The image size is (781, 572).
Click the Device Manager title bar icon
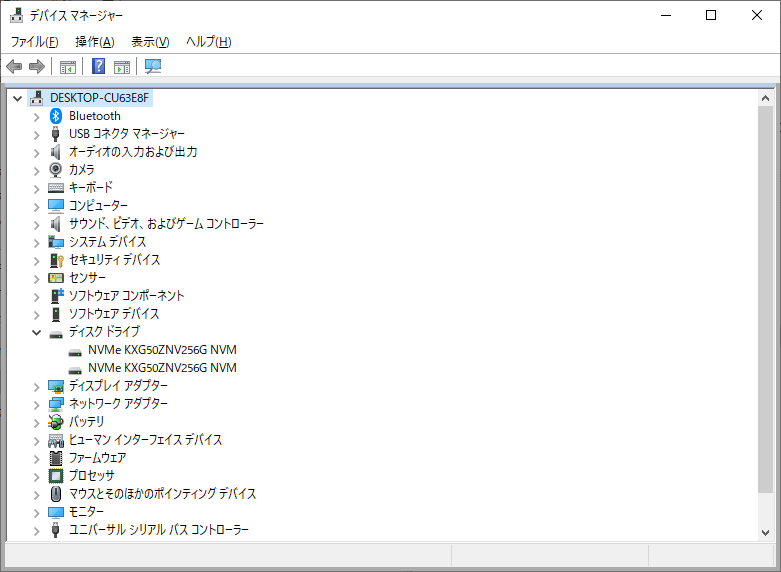coord(16,15)
